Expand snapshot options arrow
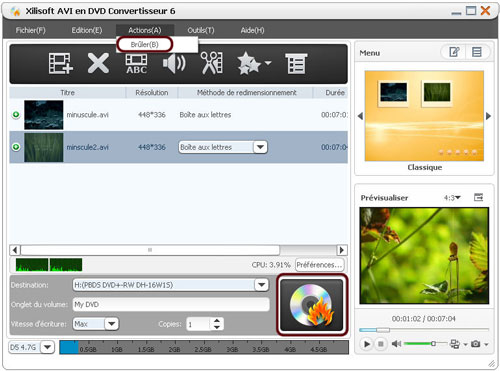Viewport: 500px width, 371px height. pyautogui.click(x=486, y=344)
